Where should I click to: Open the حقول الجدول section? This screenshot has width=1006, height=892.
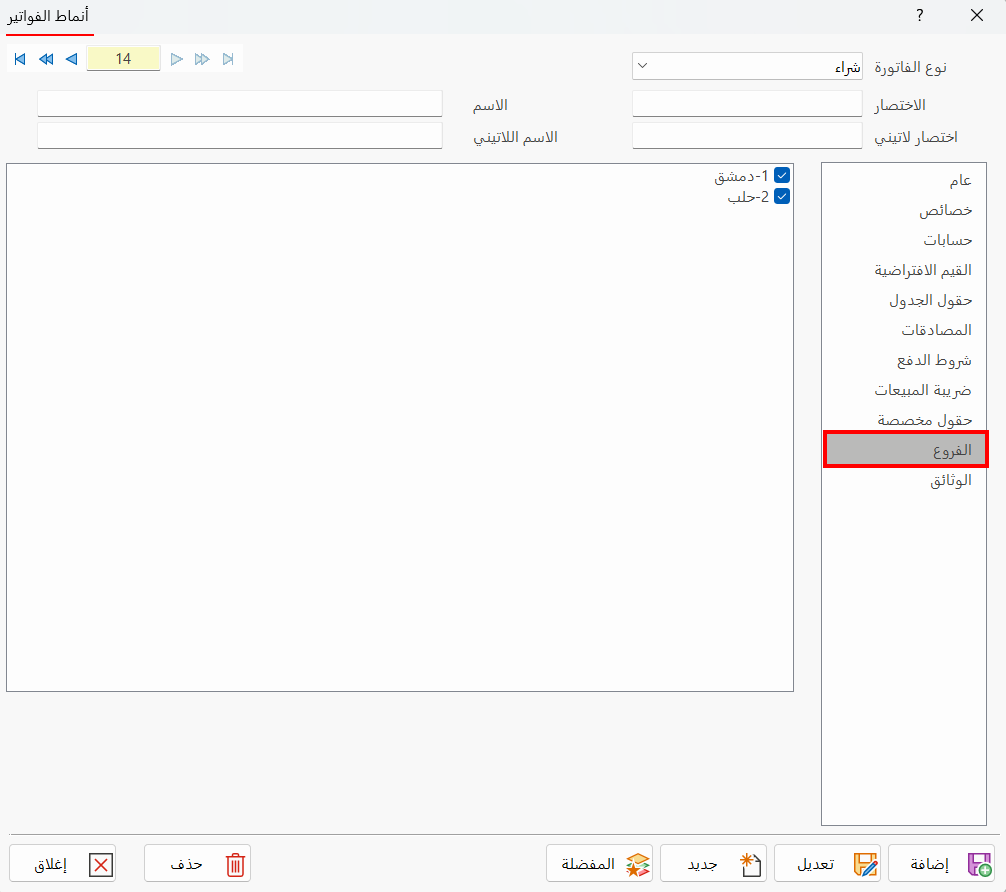click(904, 300)
